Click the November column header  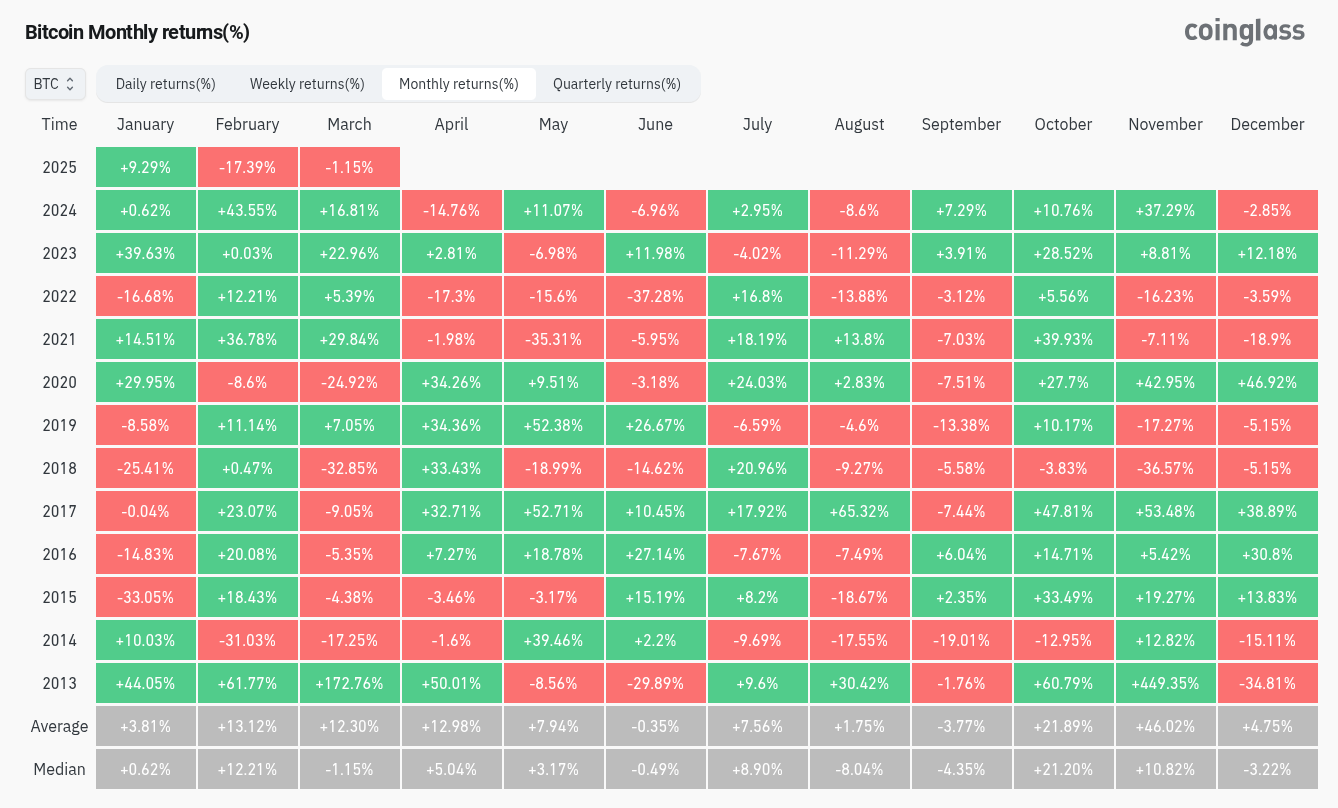[x=1165, y=124]
